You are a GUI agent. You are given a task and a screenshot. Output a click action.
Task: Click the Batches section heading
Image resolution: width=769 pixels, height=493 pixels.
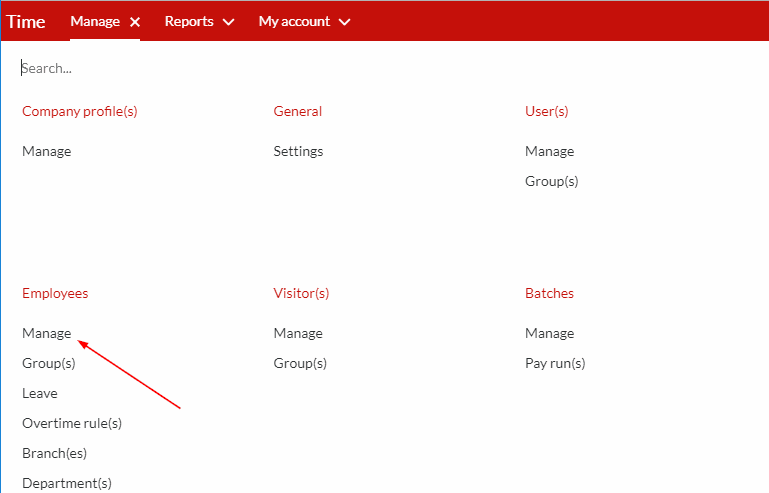[549, 293]
